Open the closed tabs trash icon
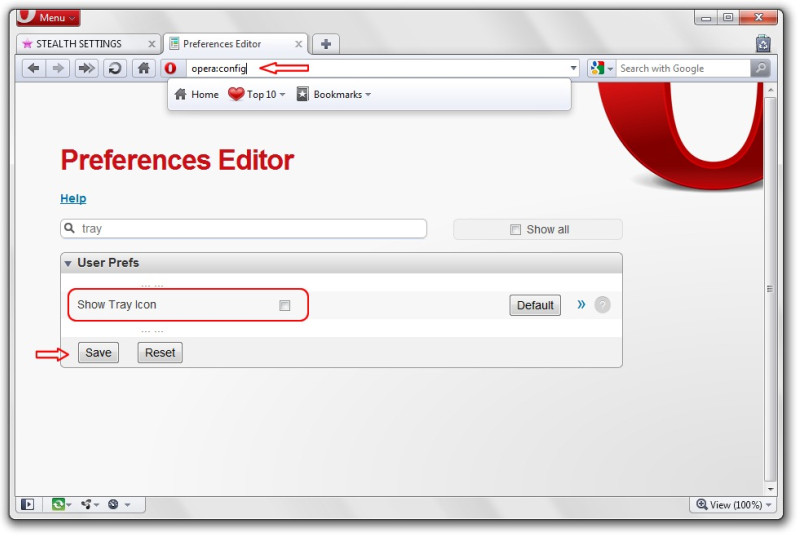 (x=763, y=44)
